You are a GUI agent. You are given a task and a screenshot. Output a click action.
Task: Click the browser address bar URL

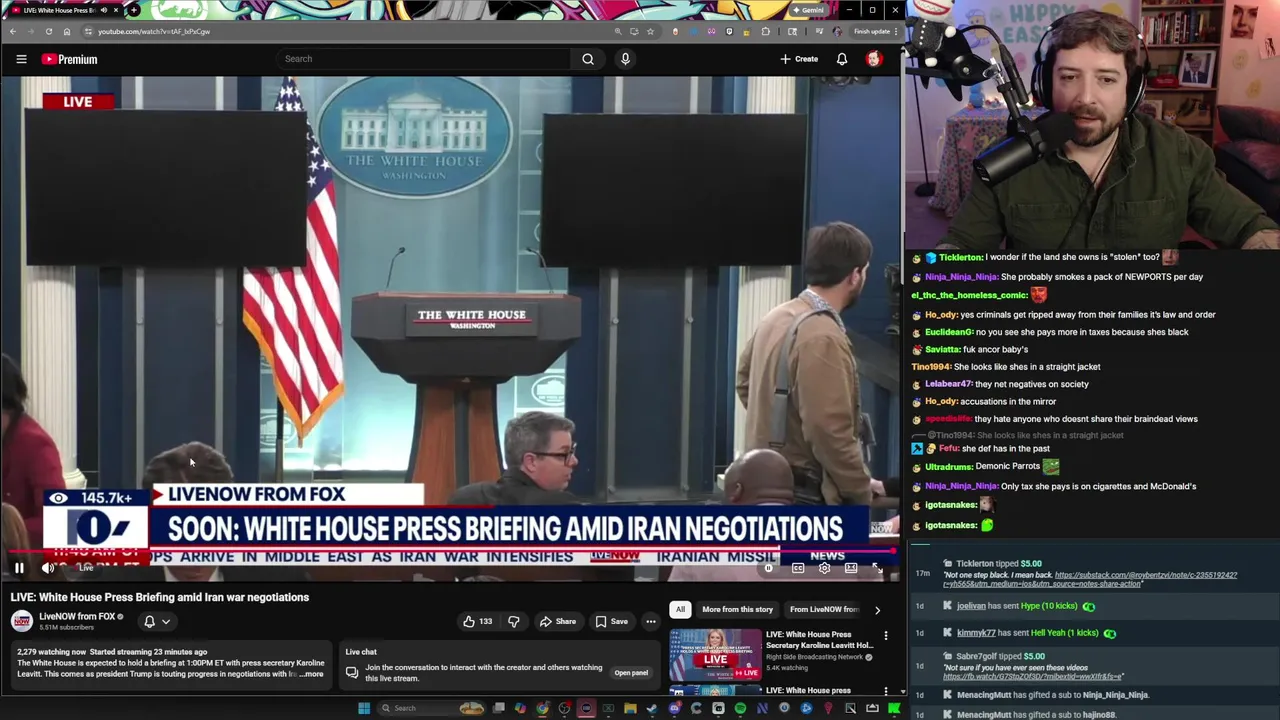tap(154, 31)
